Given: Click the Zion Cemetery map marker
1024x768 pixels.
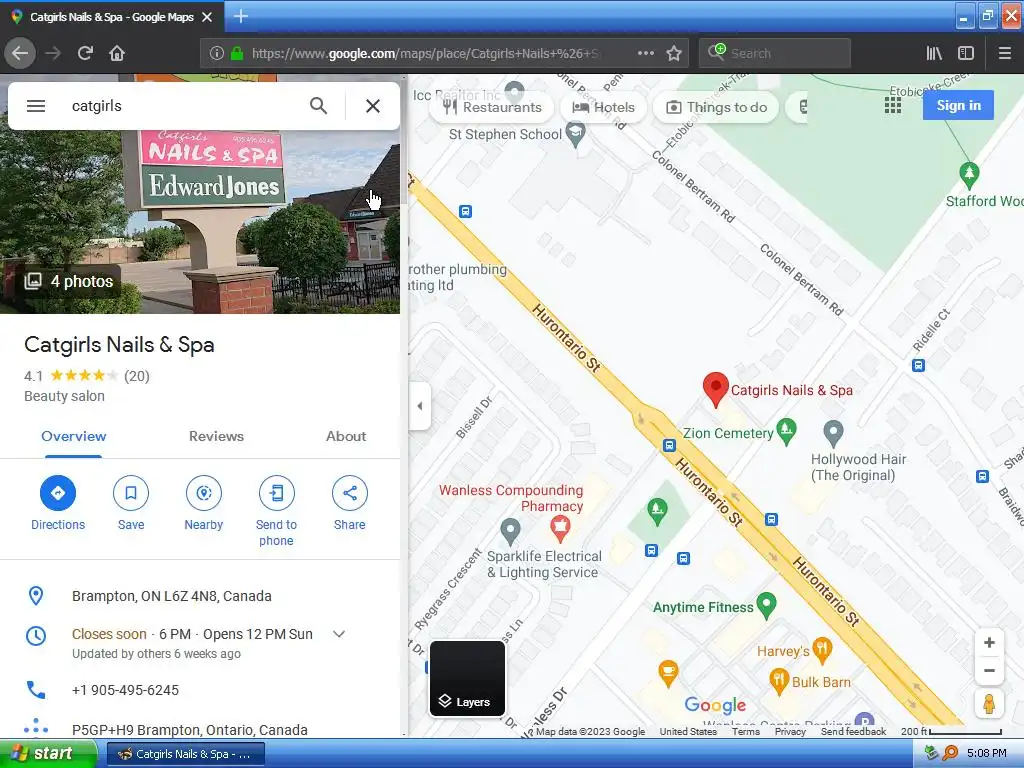Looking at the screenshot, I should tap(786, 431).
